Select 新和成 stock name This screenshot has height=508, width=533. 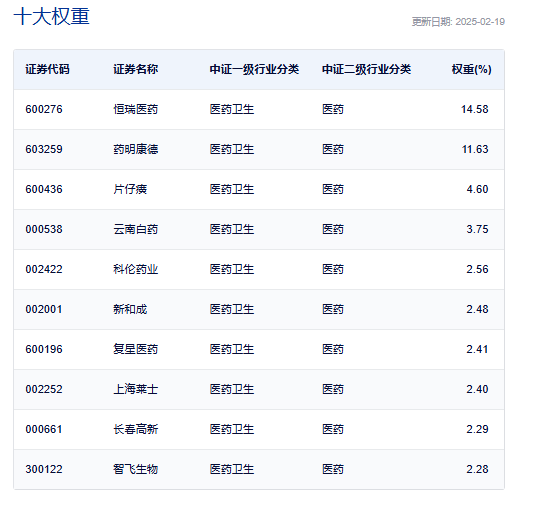tap(130, 309)
